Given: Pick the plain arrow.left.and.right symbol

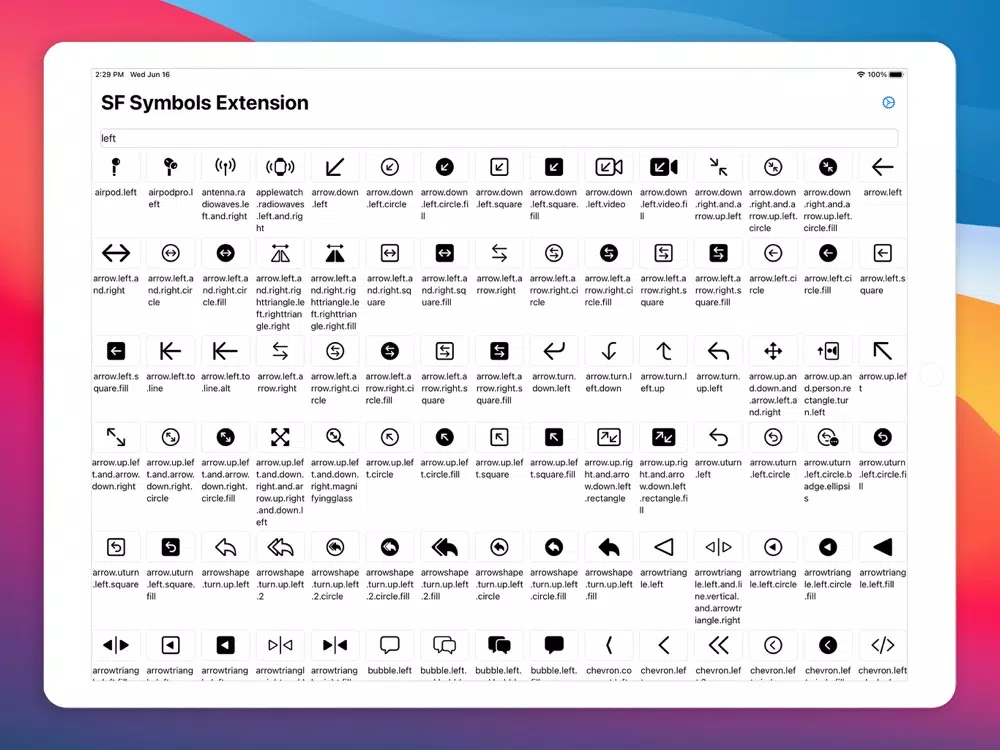Looking at the screenshot, I should 115,253.
